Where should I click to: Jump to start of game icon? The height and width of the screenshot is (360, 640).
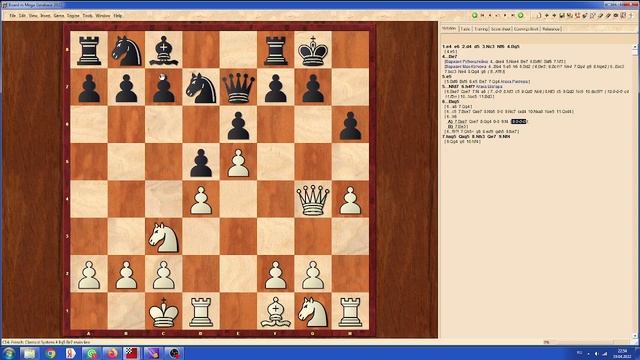tap(482, 16)
